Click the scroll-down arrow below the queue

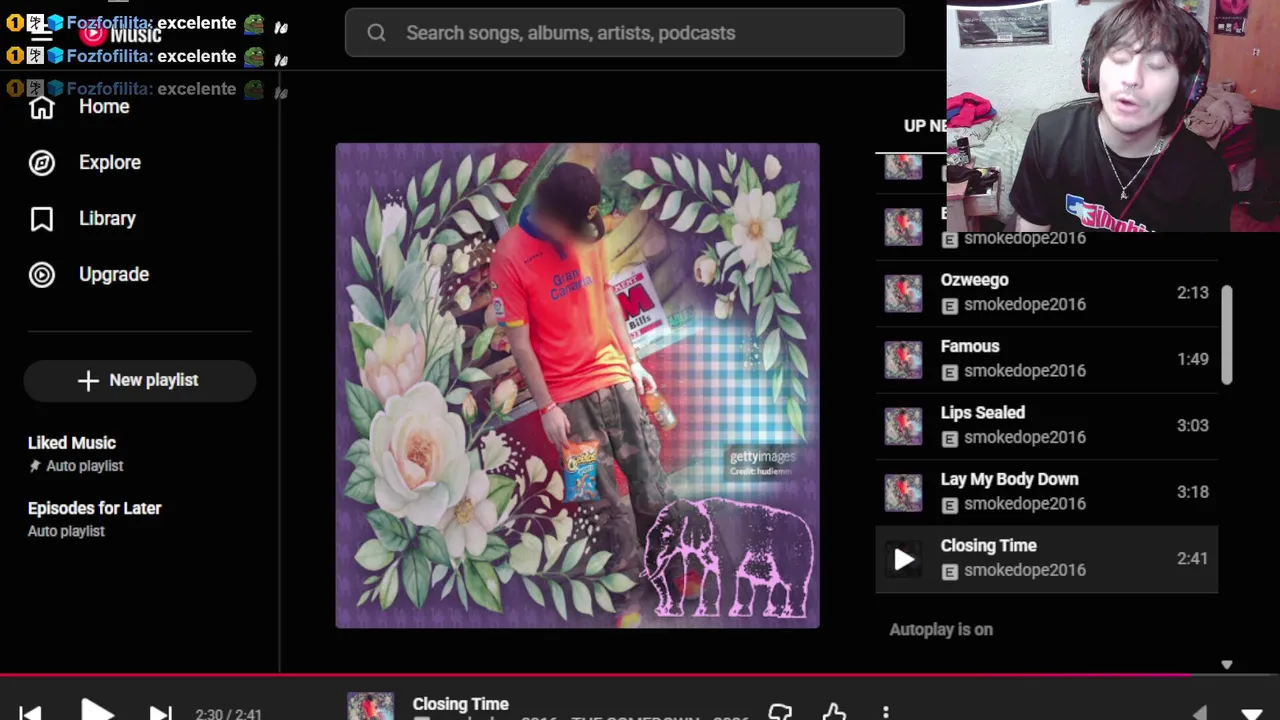(1227, 665)
